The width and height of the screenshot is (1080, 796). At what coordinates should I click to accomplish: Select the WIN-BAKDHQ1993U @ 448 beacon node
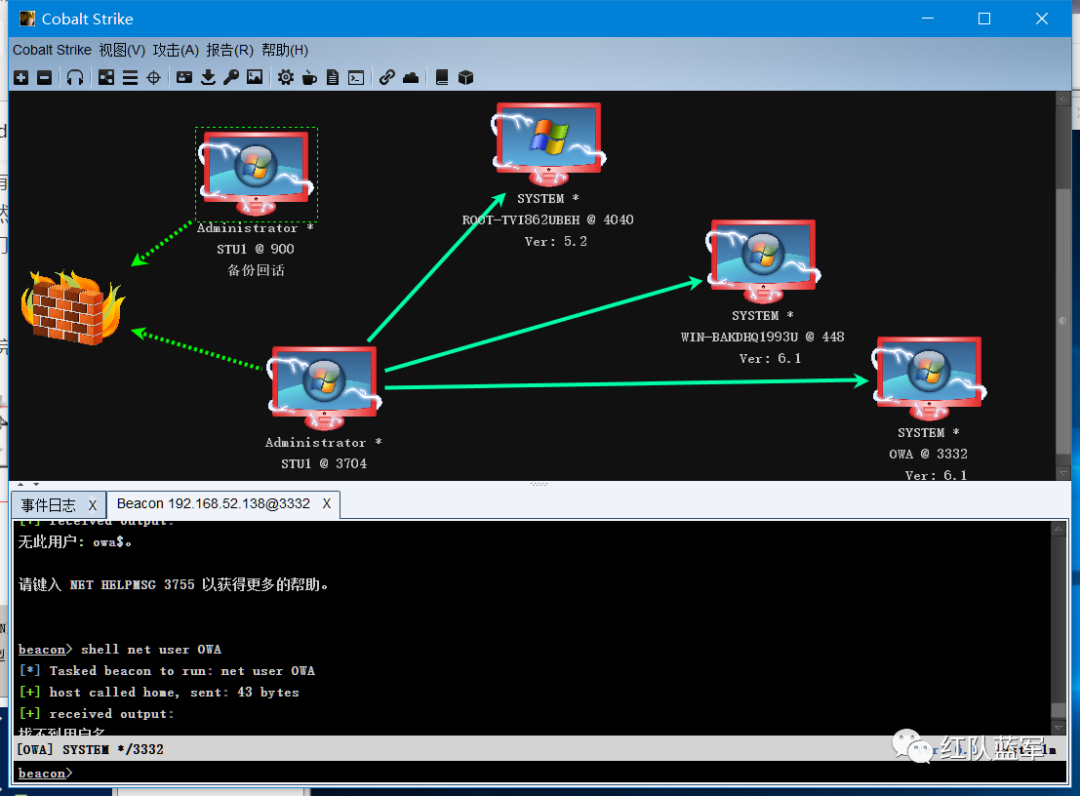762,262
